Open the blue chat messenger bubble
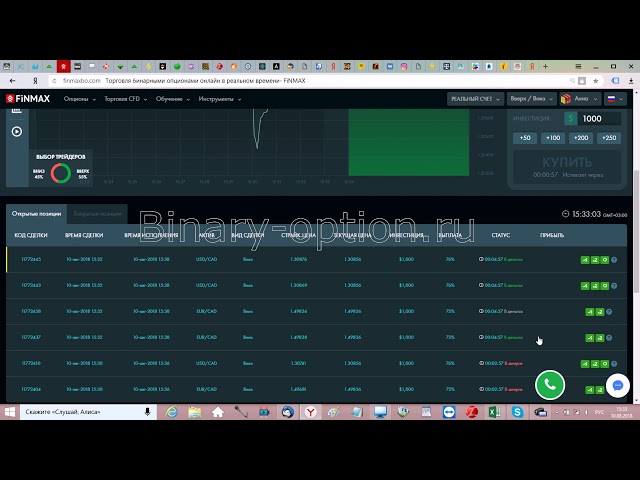 [x=617, y=385]
